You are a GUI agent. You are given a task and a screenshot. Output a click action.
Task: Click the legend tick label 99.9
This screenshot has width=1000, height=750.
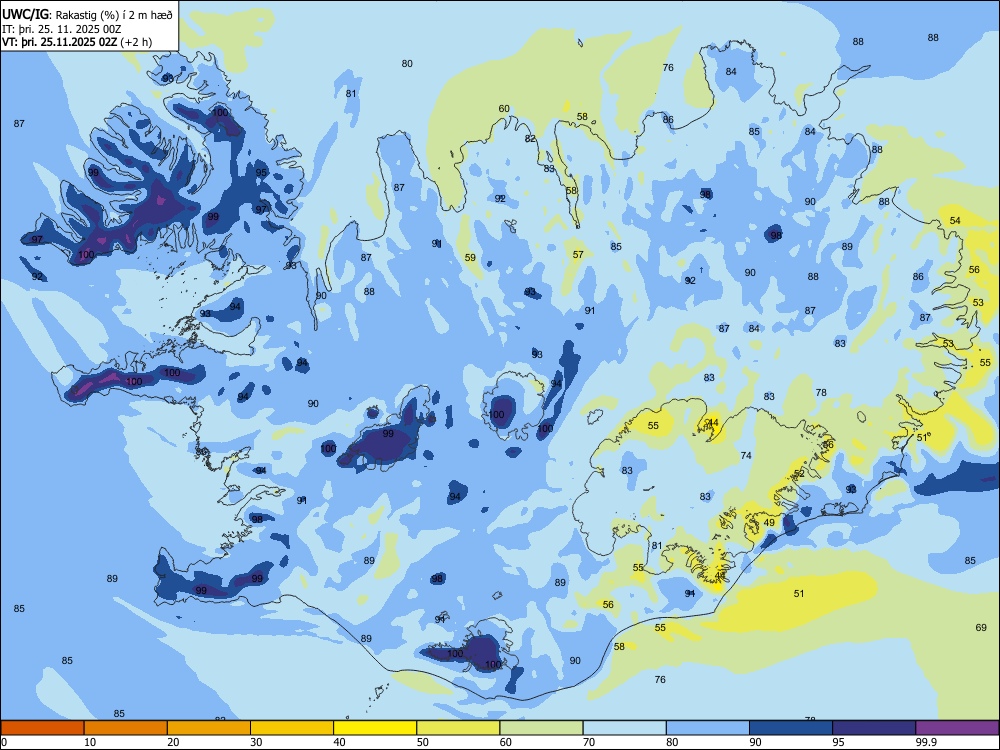point(925,742)
